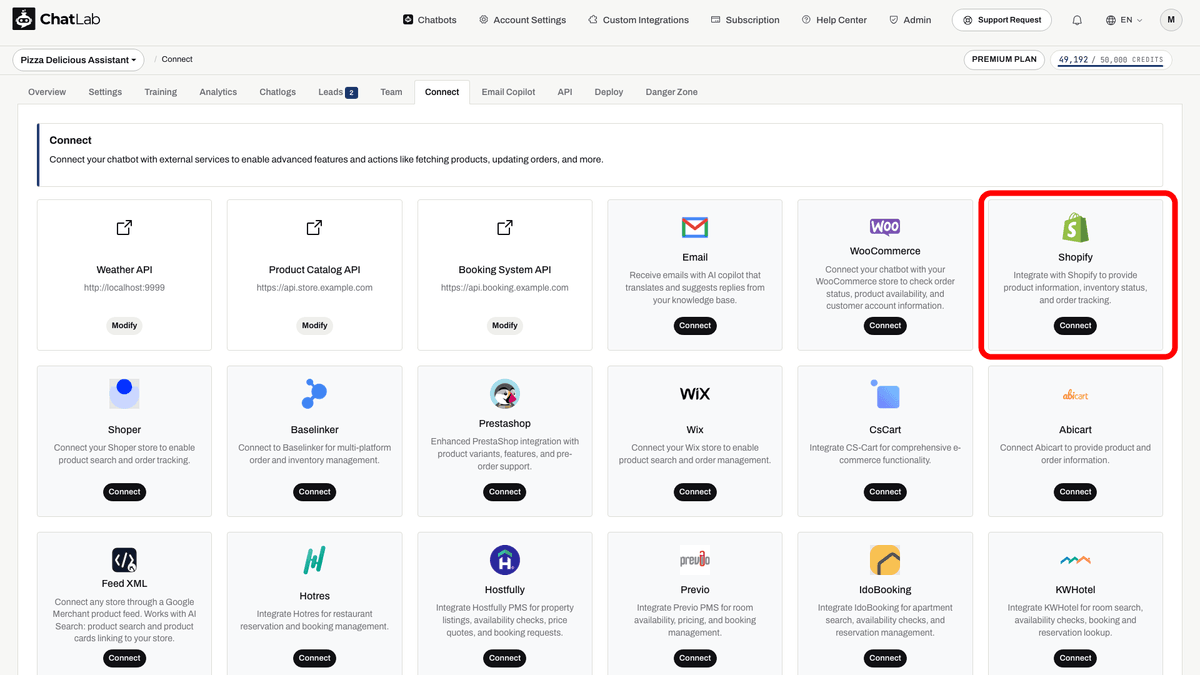Click the 'Connect' breadcrumb text

[177, 59]
